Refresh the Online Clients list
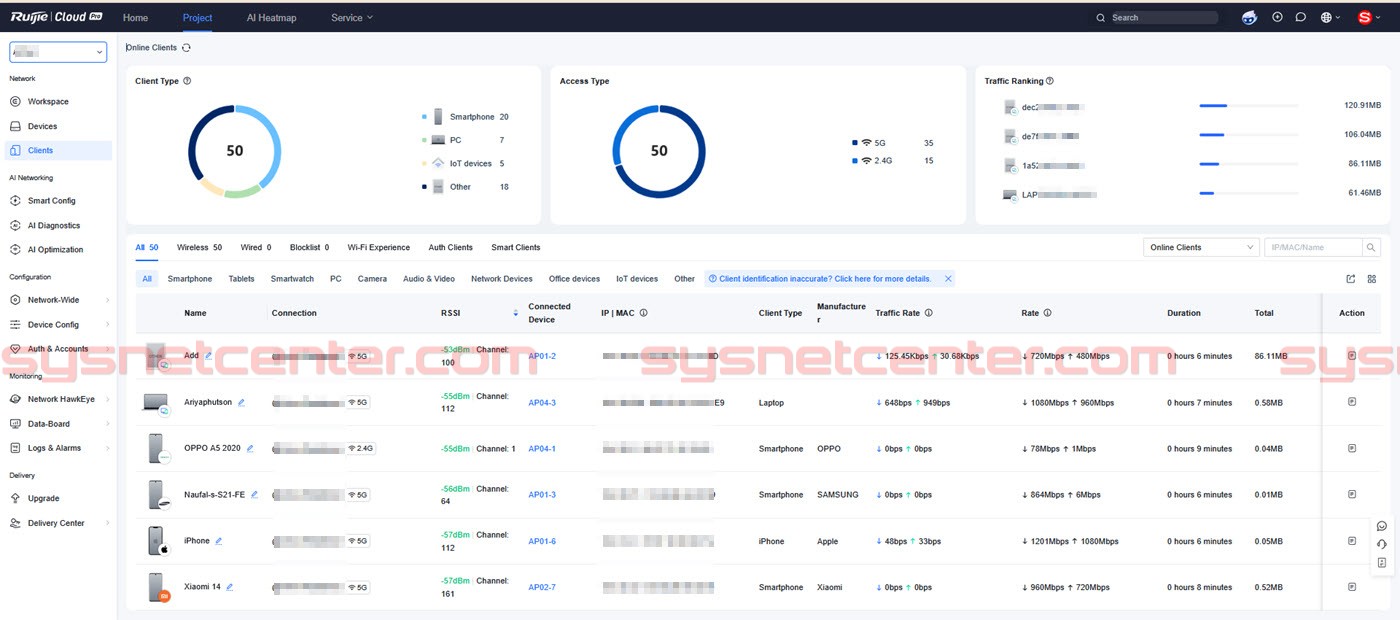1400x620 pixels. point(186,48)
